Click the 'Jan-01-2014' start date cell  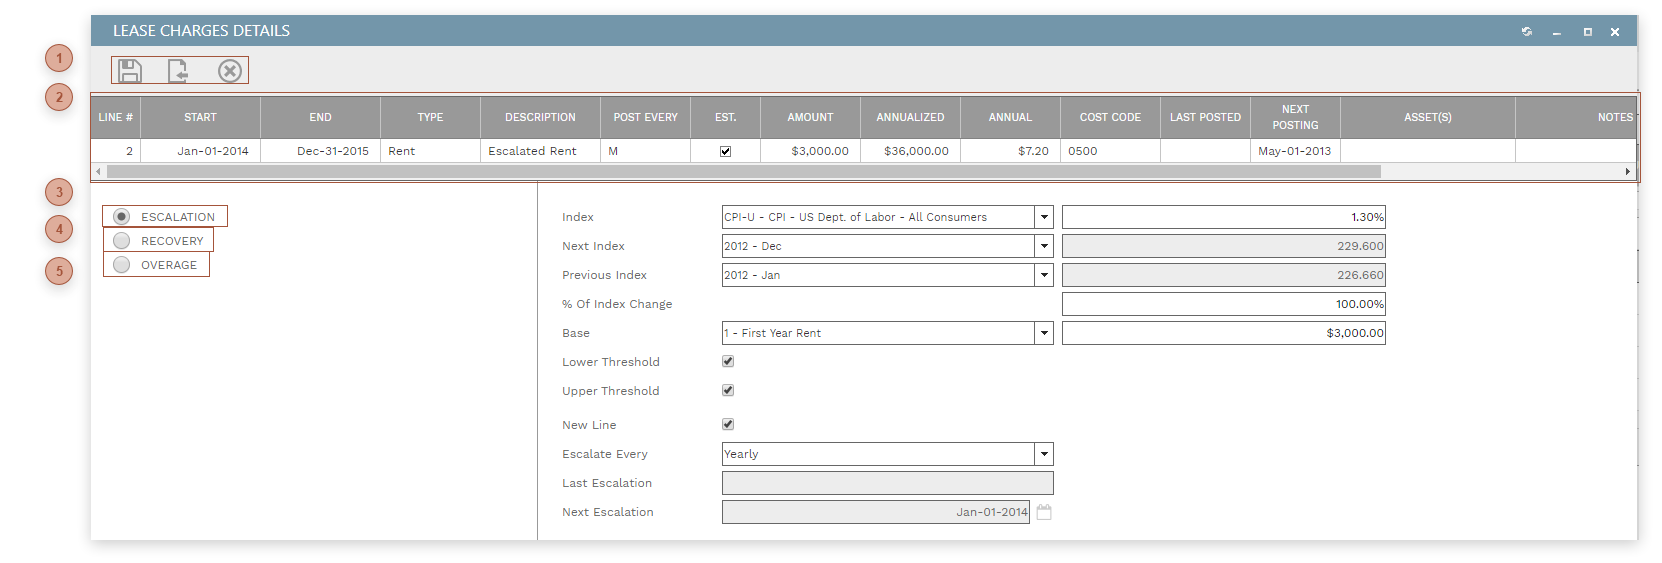pyautogui.click(x=200, y=151)
